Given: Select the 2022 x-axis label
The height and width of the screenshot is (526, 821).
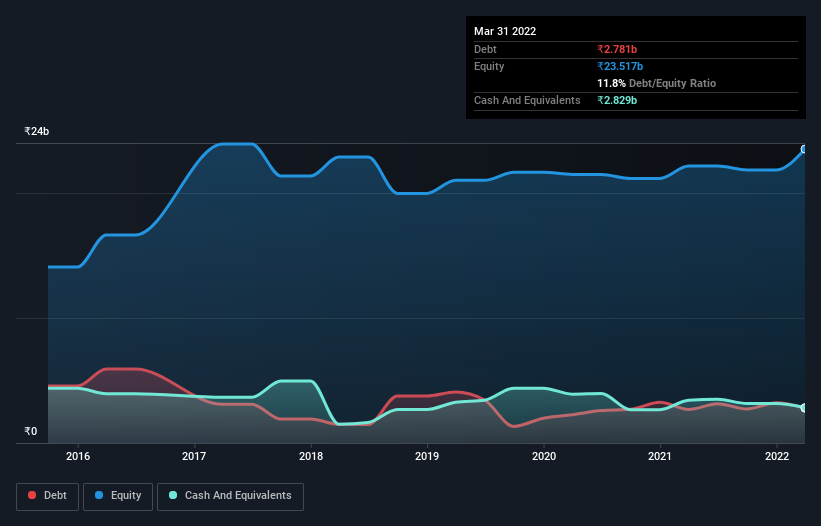Looking at the screenshot, I should pos(777,456).
